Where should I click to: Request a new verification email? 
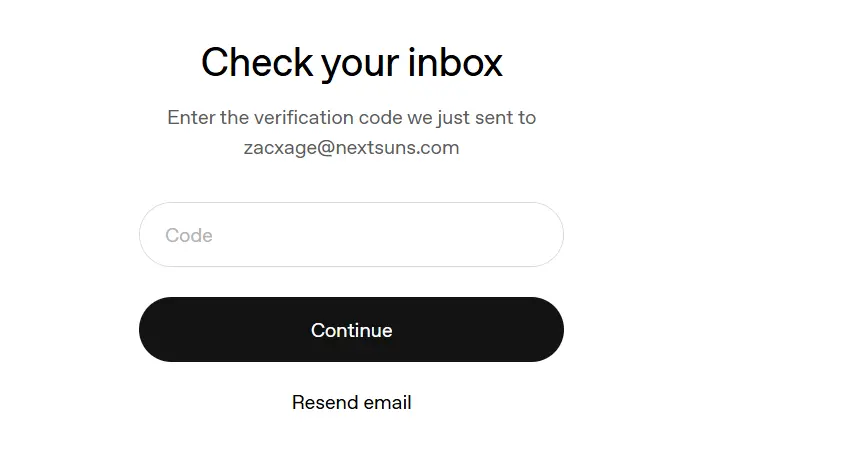pos(351,403)
